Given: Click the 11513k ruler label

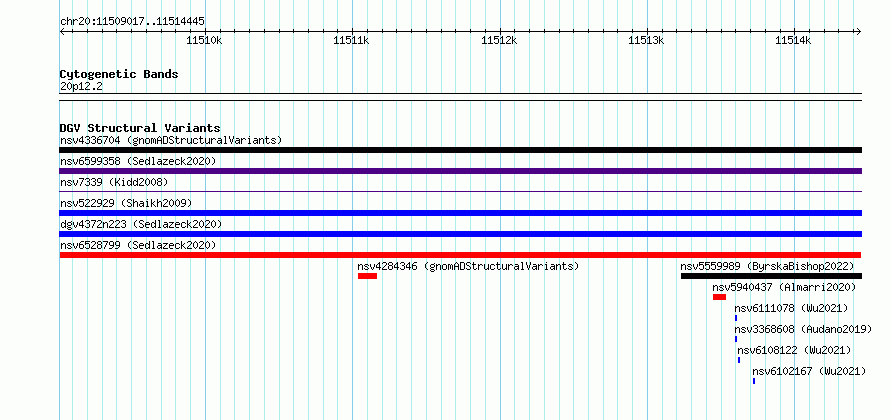Looking at the screenshot, I should pos(647,40).
